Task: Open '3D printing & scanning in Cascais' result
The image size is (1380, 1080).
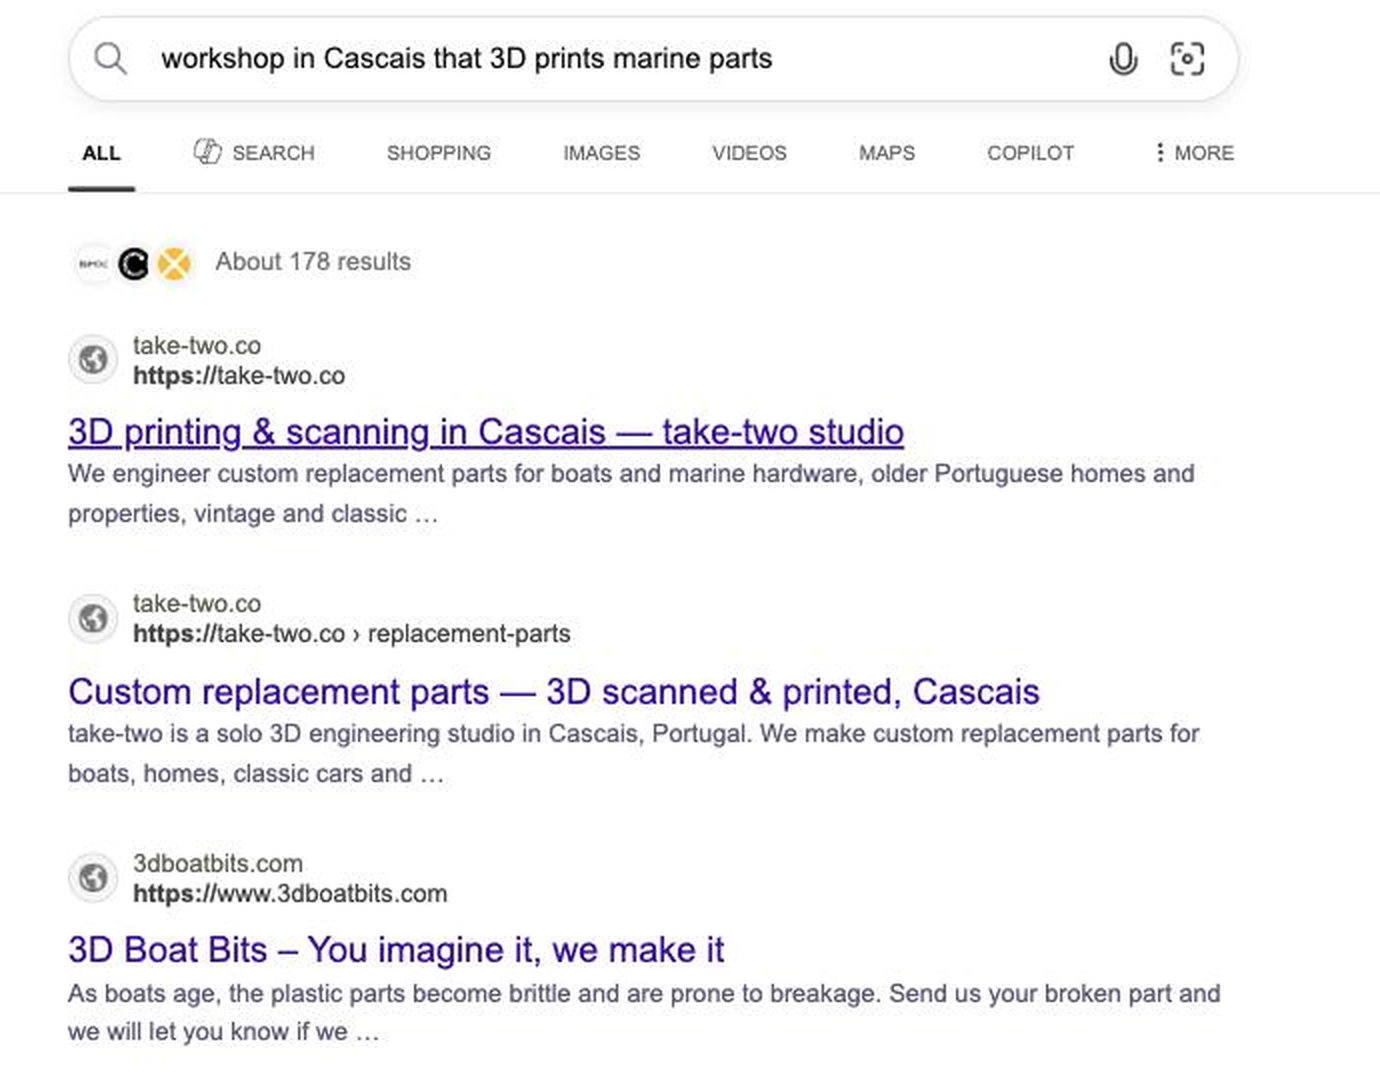Action: (x=486, y=432)
